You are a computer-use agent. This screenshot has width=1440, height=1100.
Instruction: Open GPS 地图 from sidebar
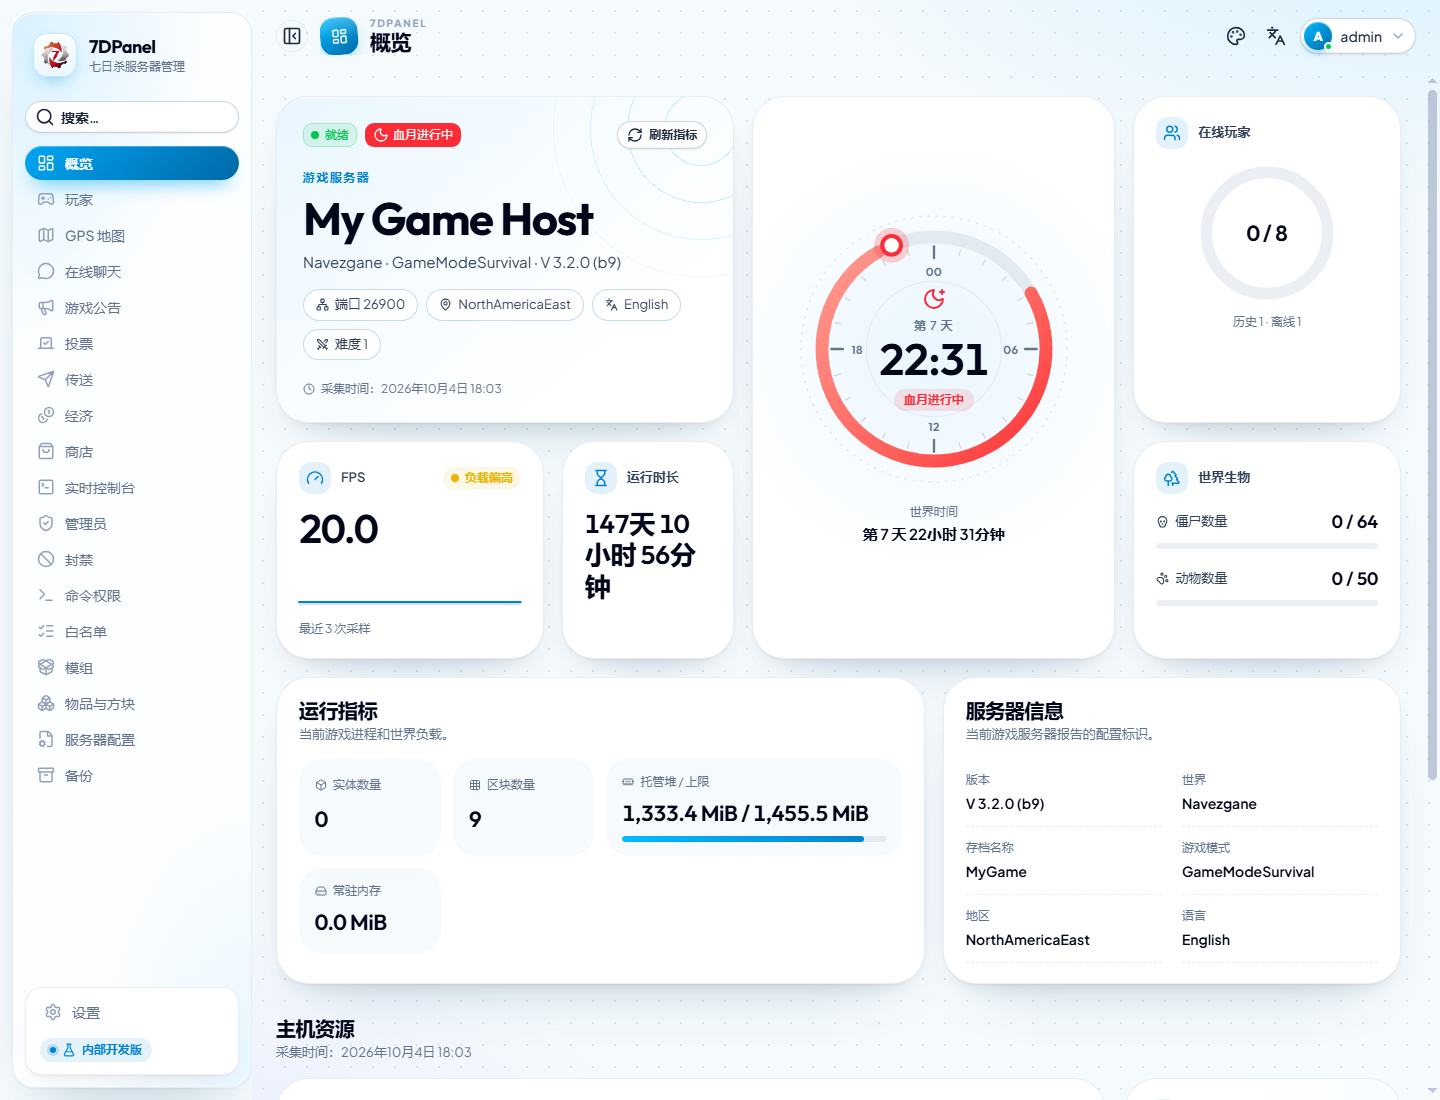point(132,235)
